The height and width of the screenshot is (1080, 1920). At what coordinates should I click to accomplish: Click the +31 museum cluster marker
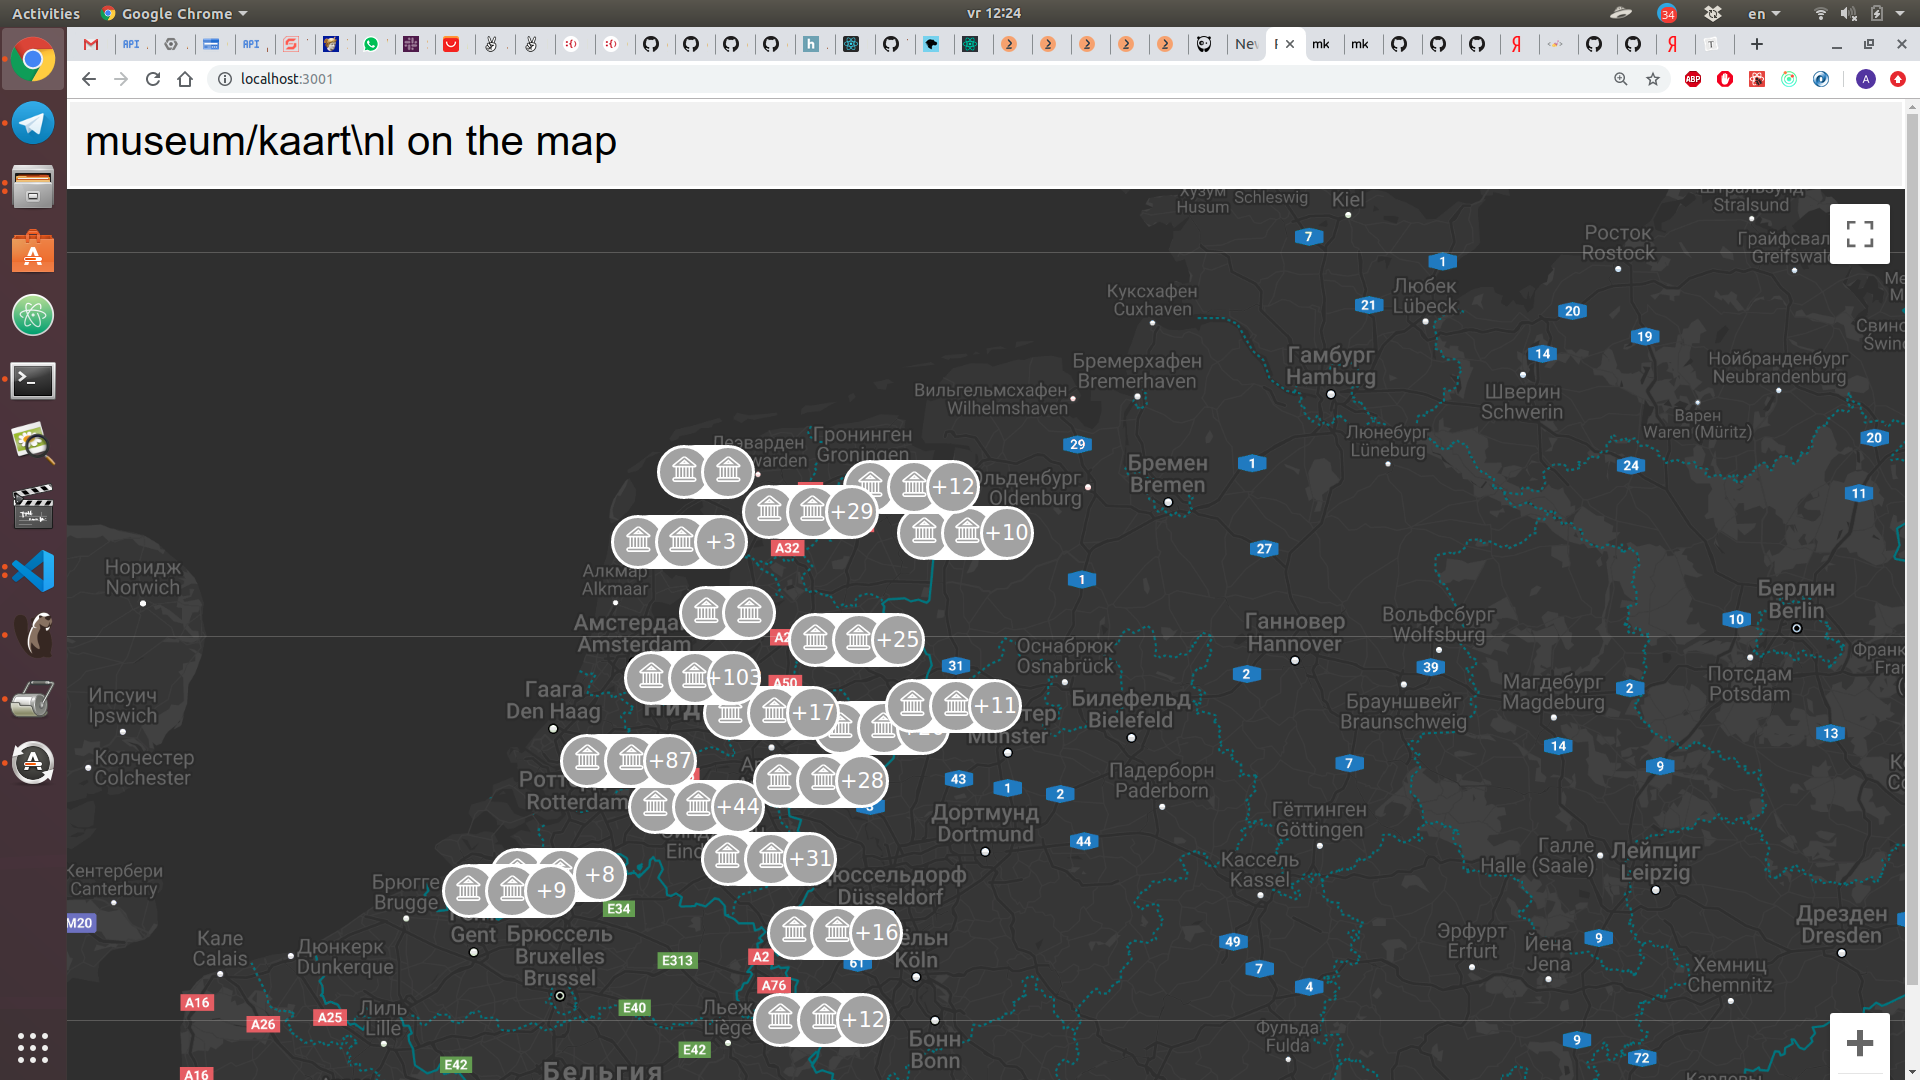[x=809, y=858]
